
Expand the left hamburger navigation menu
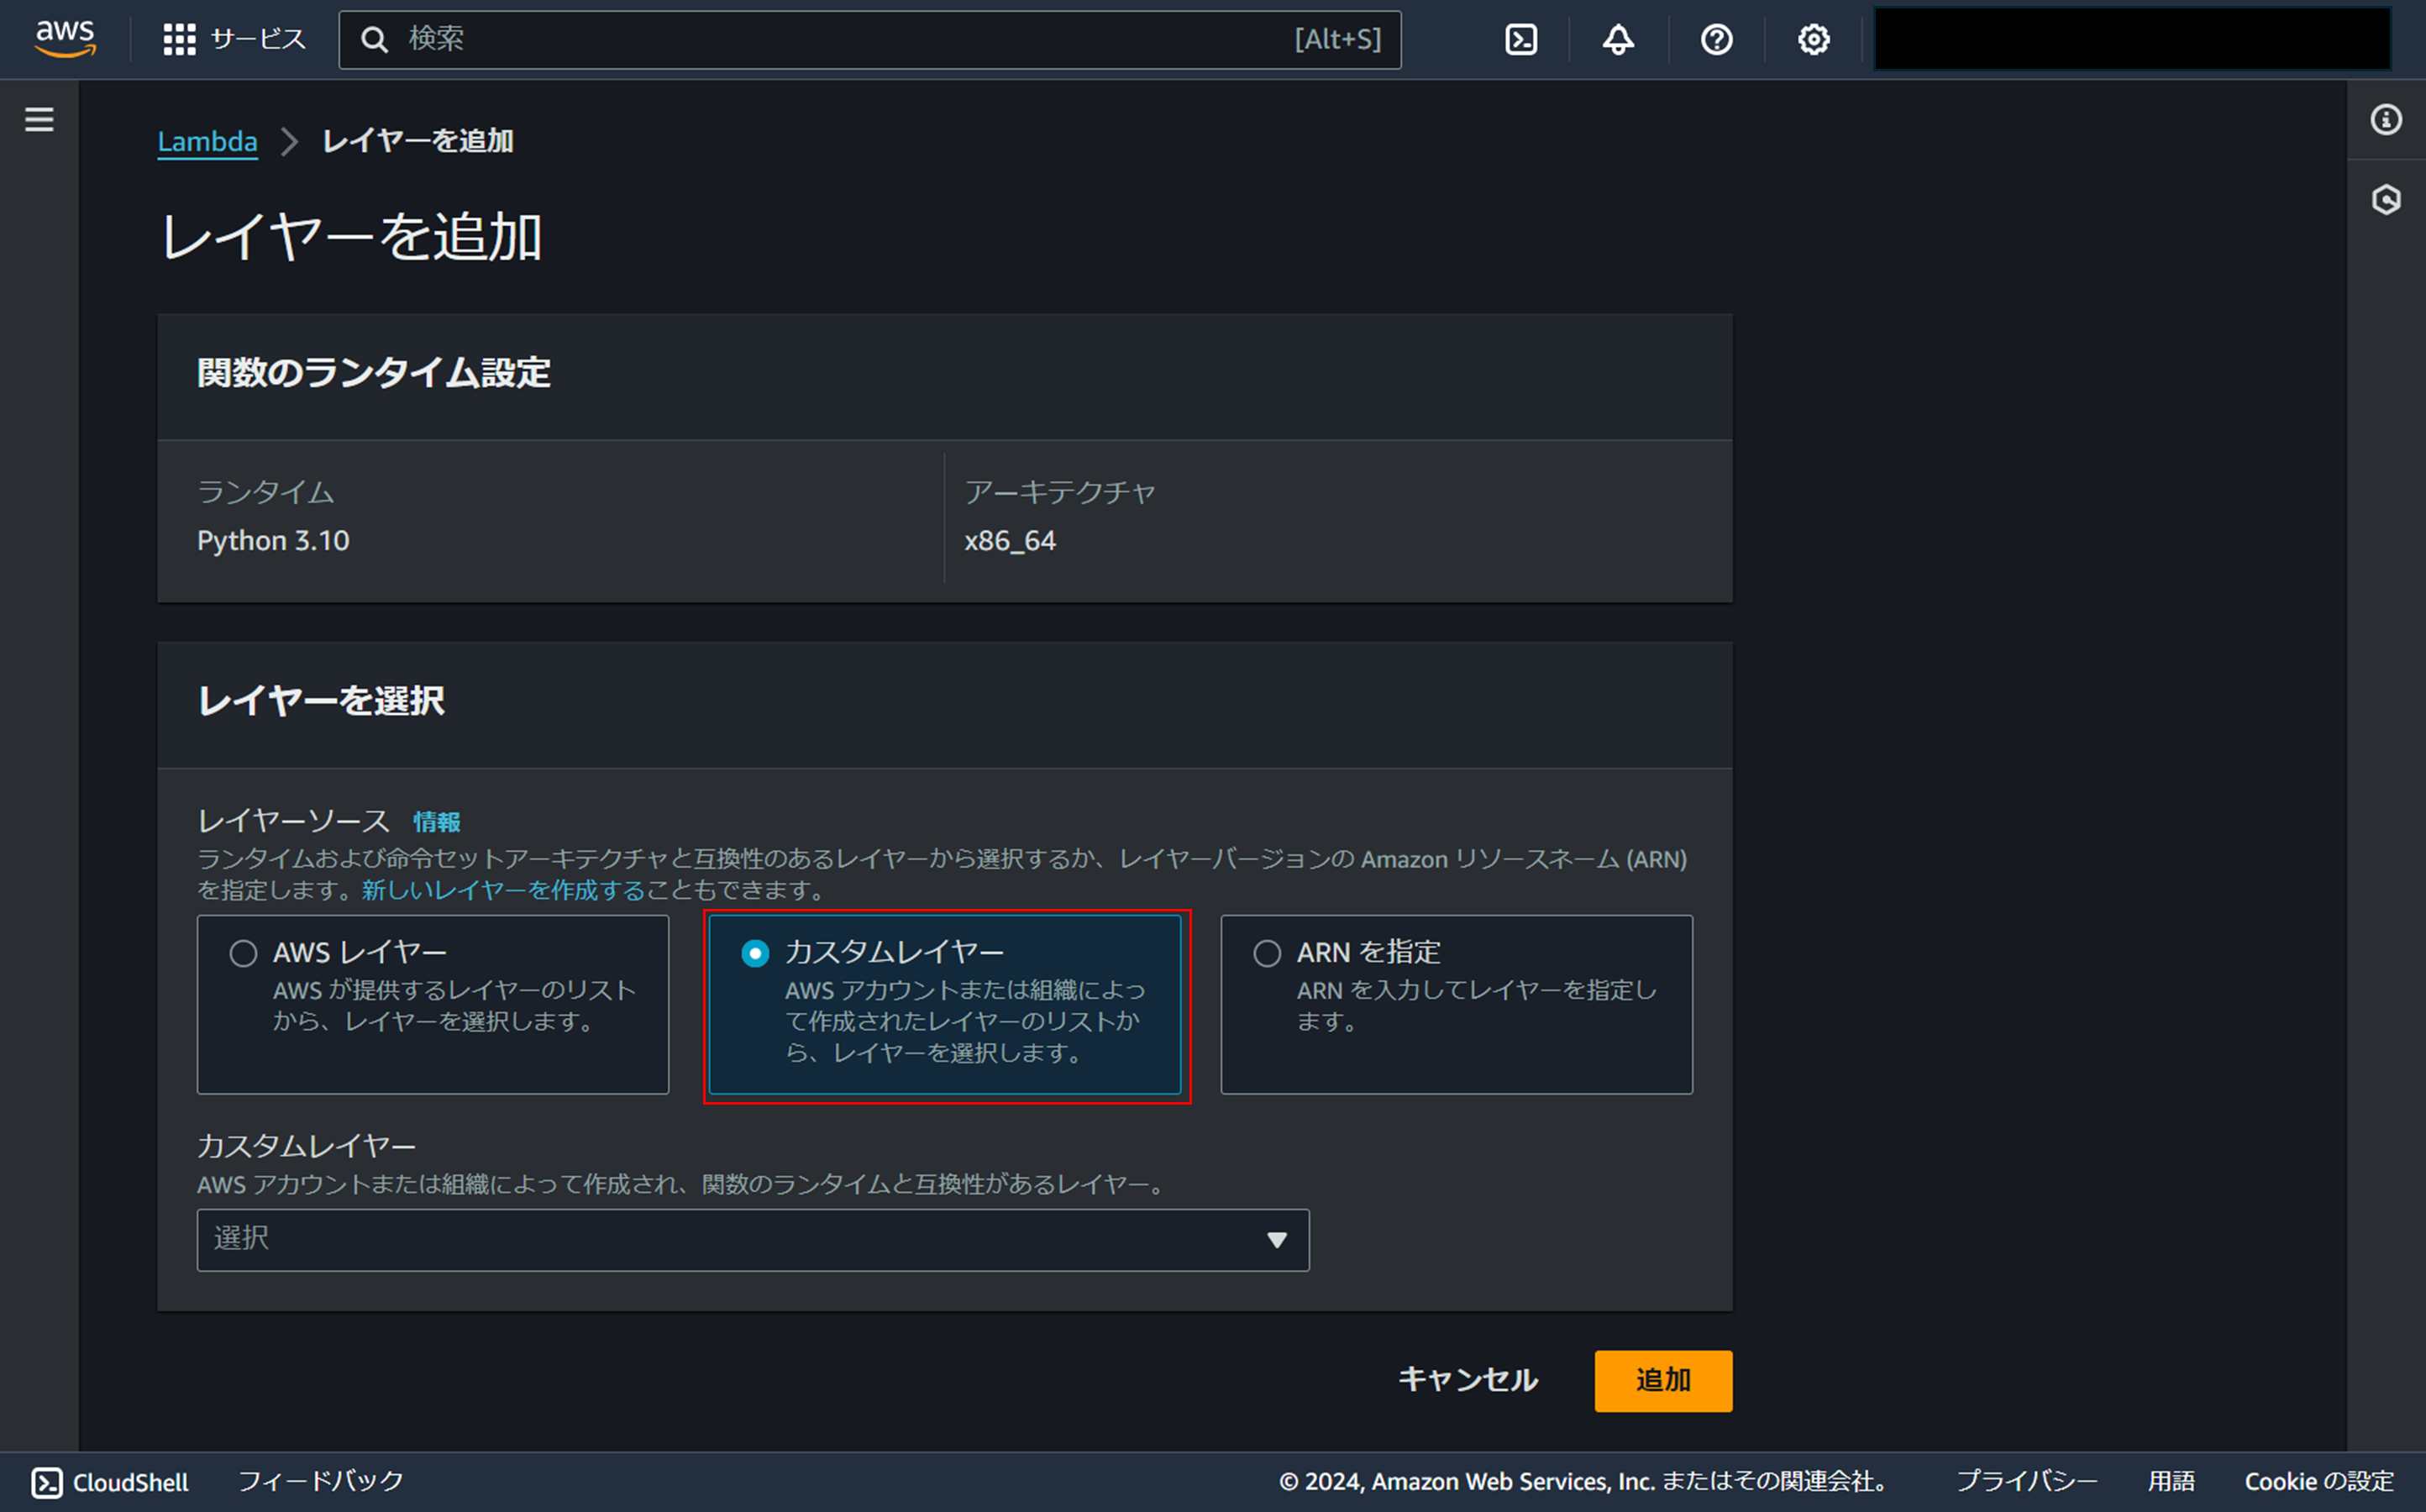point(39,120)
